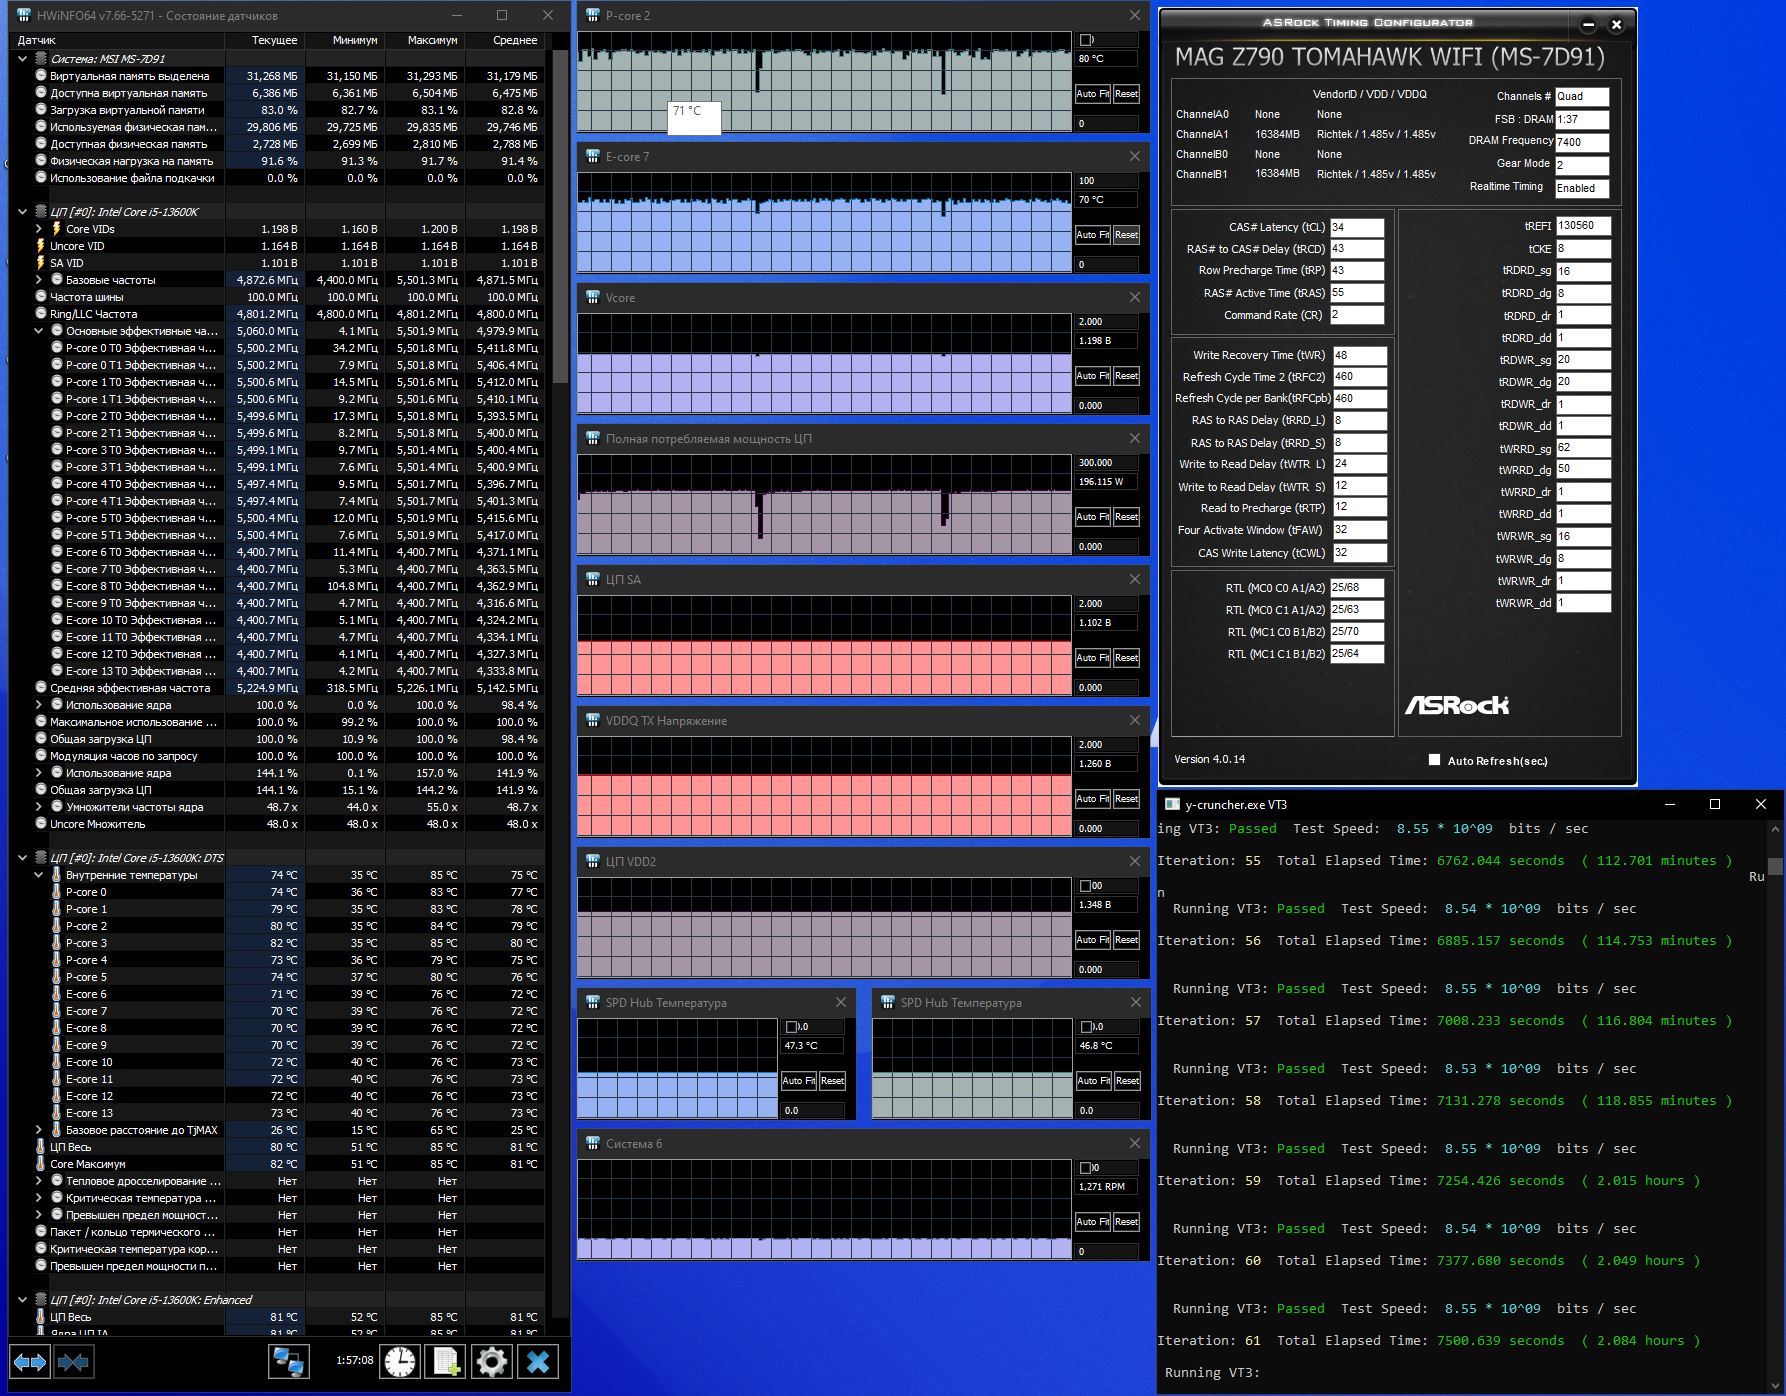Toggle checkbox in the SPD Hub graph showing 47.3 °C
This screenshot has width=1786, height=1396.
point(792,1027)
